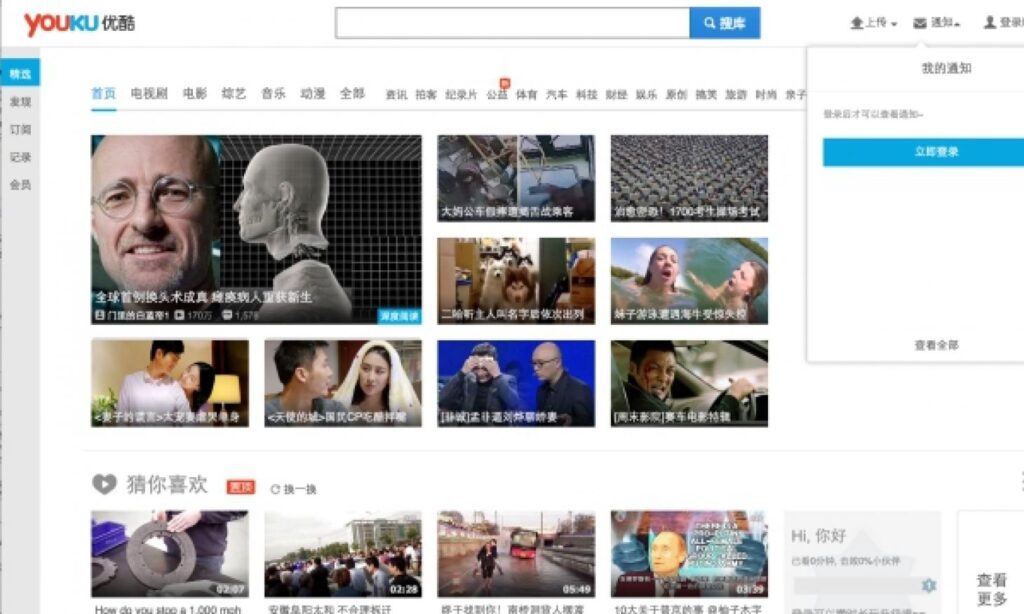Go to the 搞笑 channel link
This screenshot has height=614, width=1024.
pyautogui.click(x=707, y=95)
